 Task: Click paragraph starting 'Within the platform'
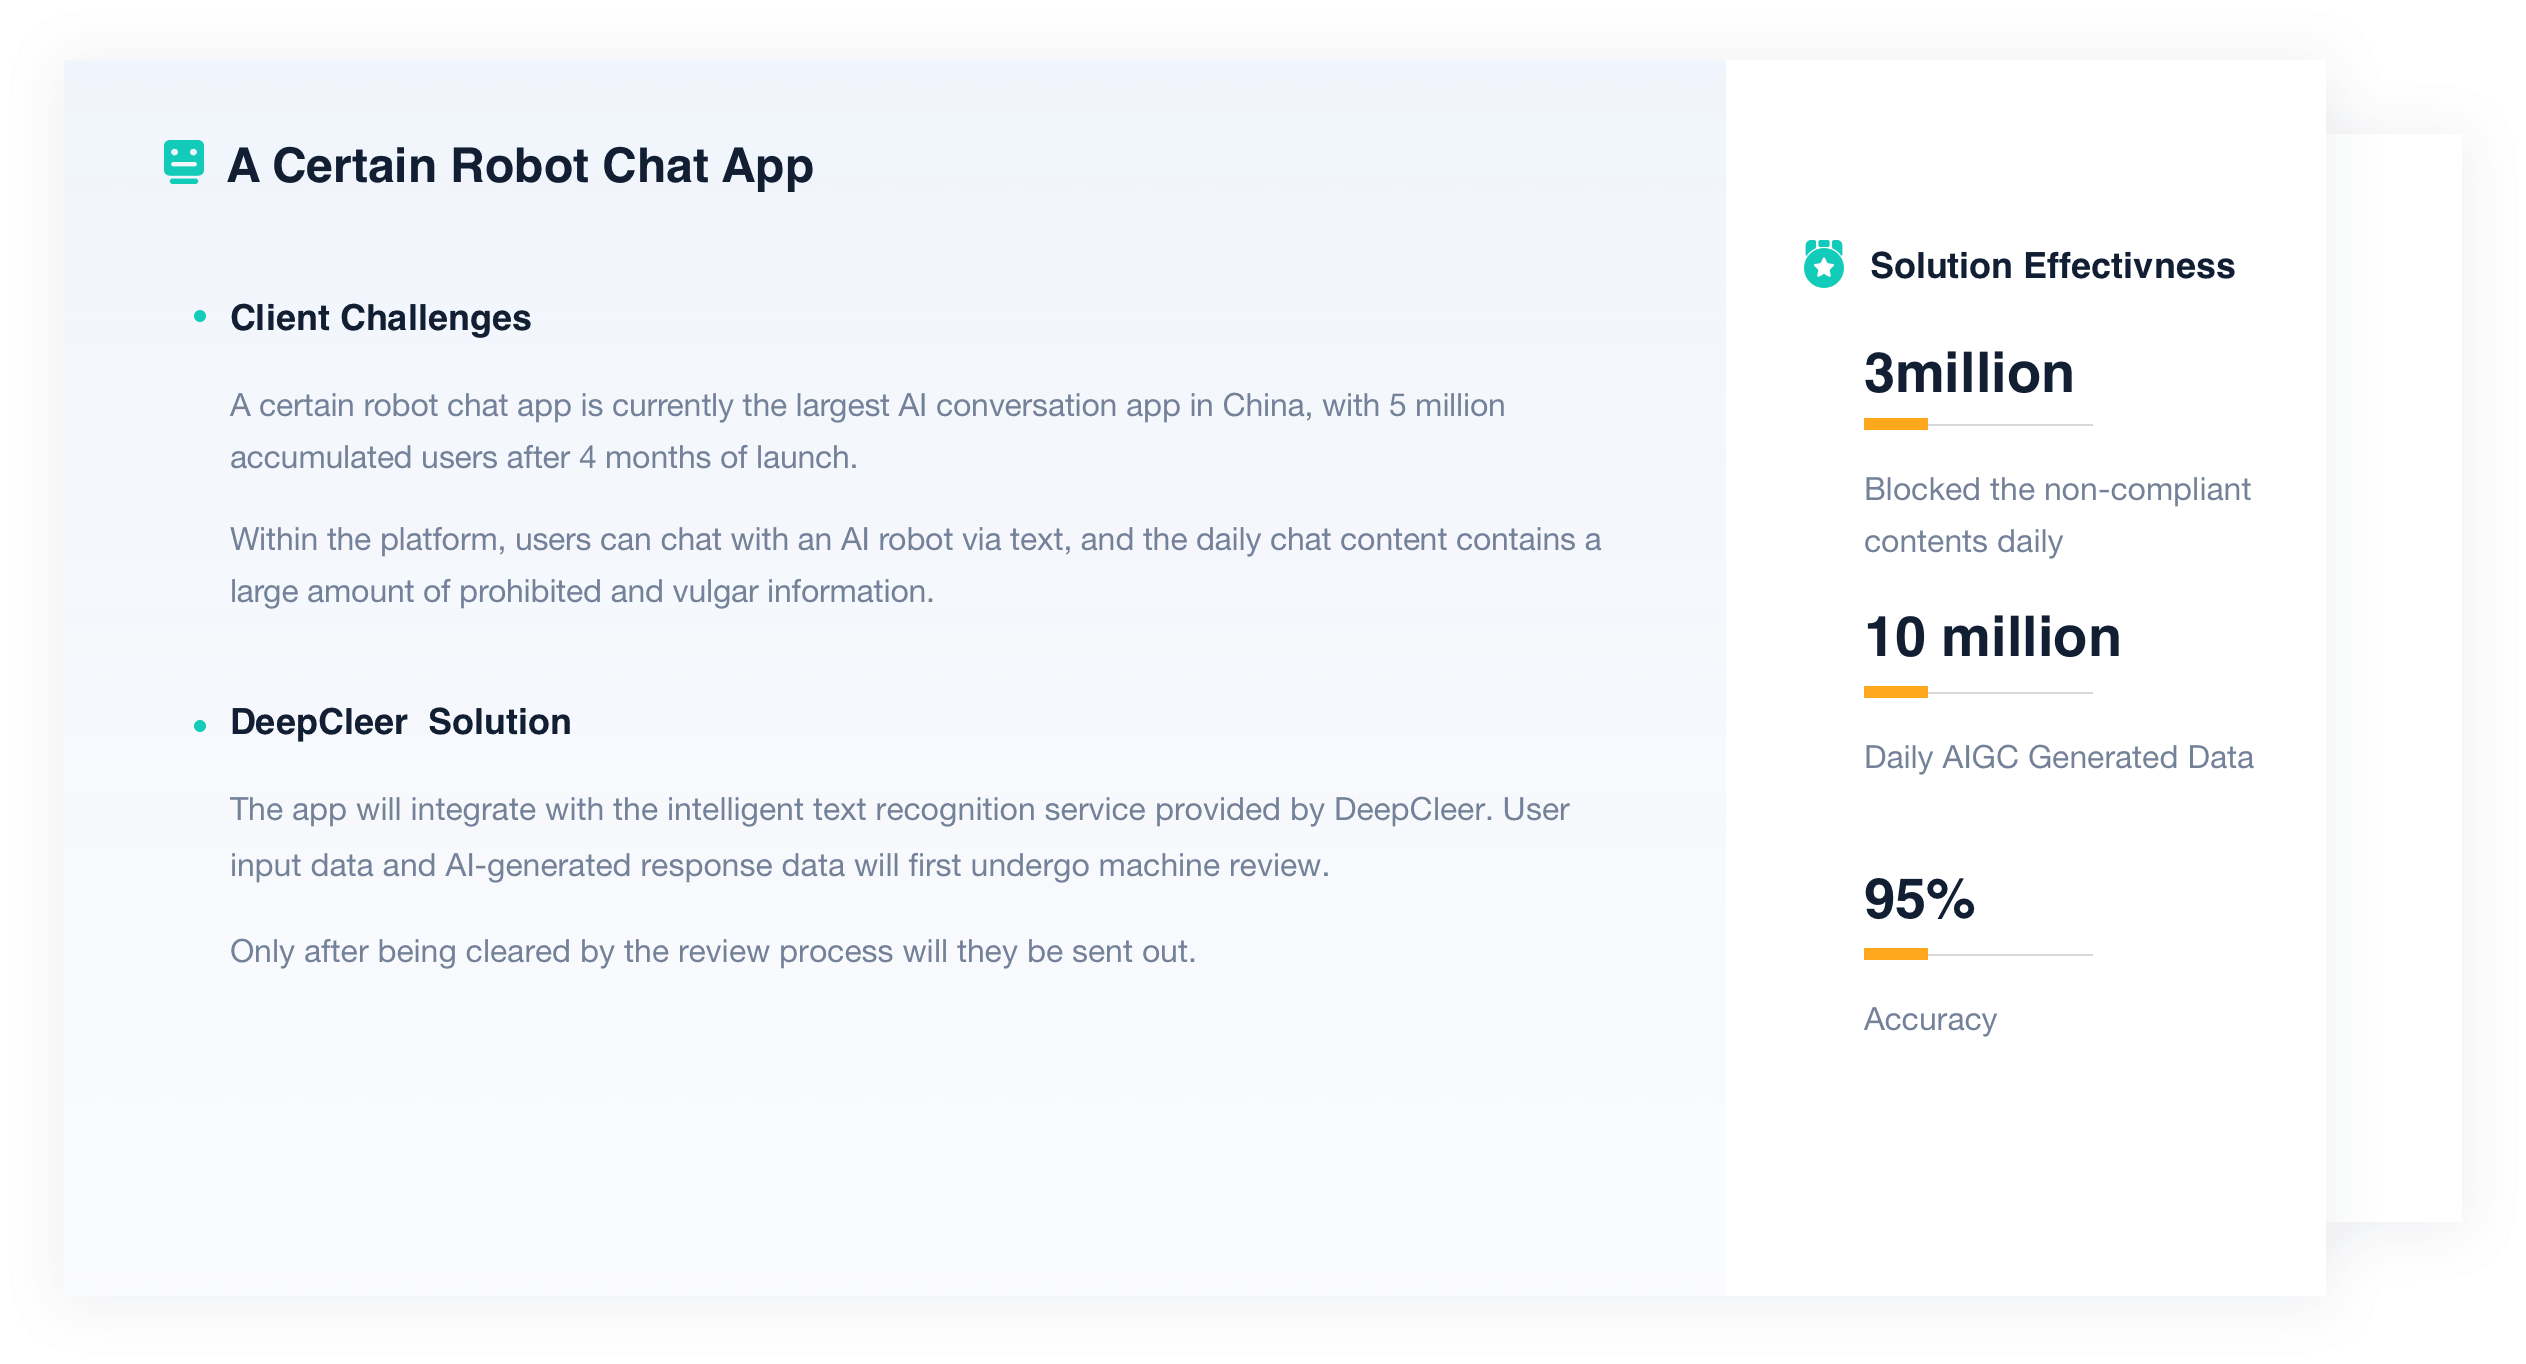pos(914,565)
